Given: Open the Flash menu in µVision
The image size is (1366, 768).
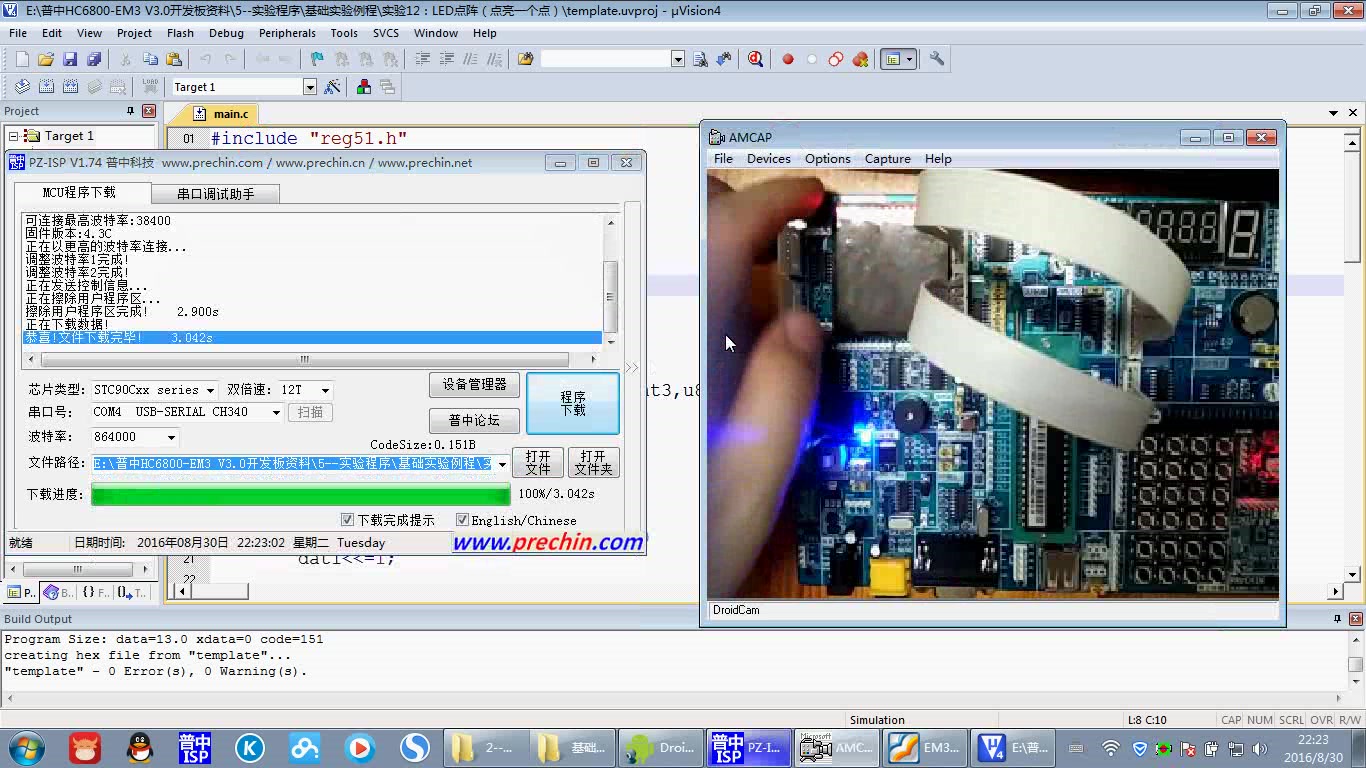Looking at the screenshot, I should [180, 33].
